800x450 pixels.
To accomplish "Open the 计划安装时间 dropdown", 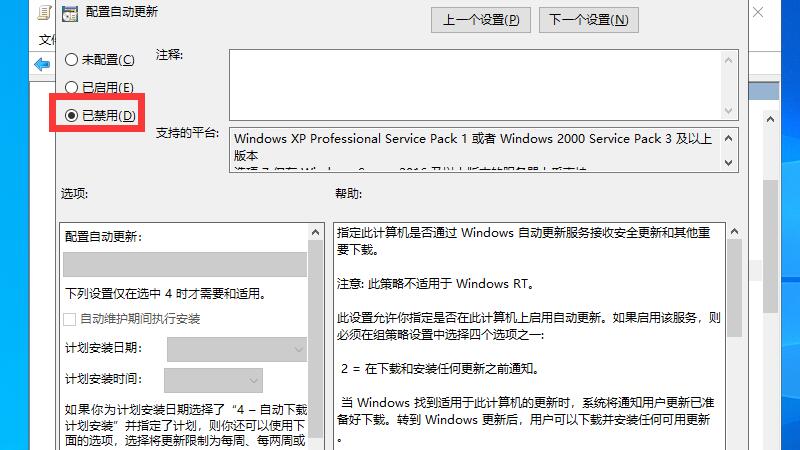I will coord(213,380).
